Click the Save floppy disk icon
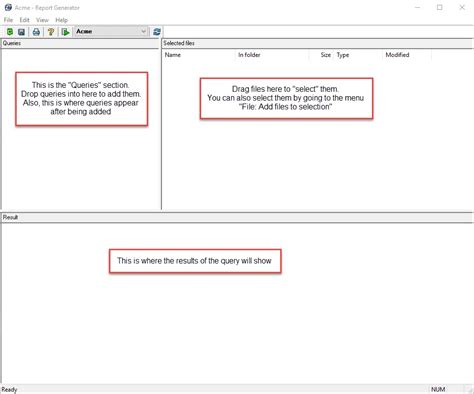The height and width of the screenshot is (394, 474). coord(21,32)
